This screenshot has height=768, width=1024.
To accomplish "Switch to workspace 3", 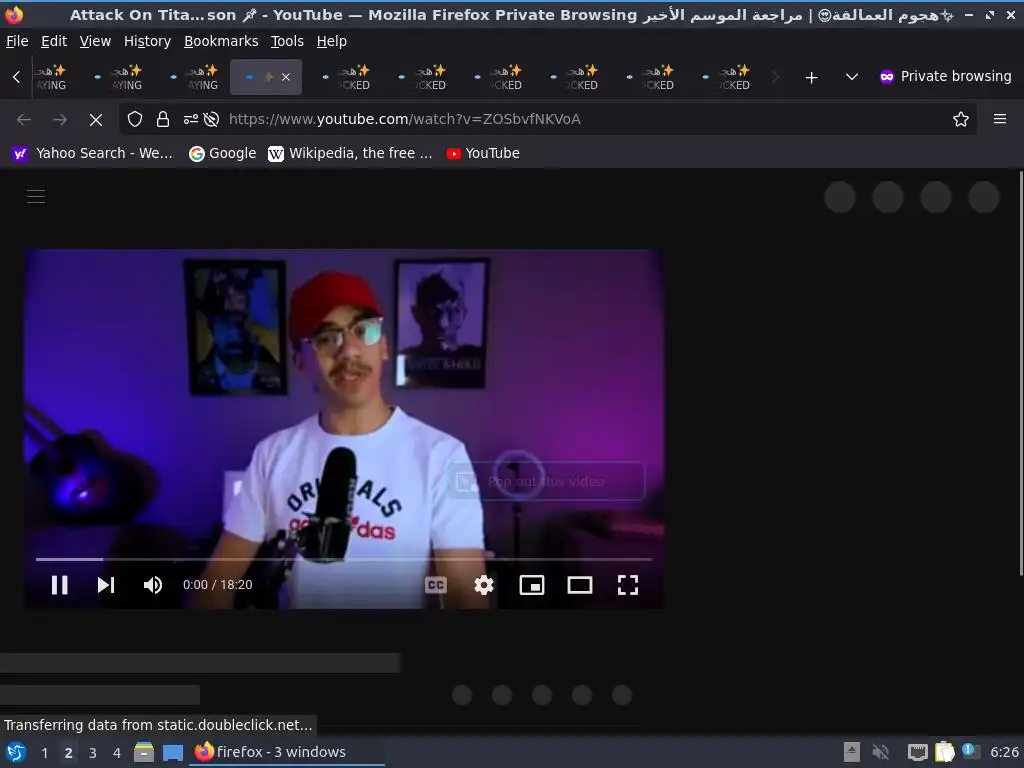I will tap(93, 752).
